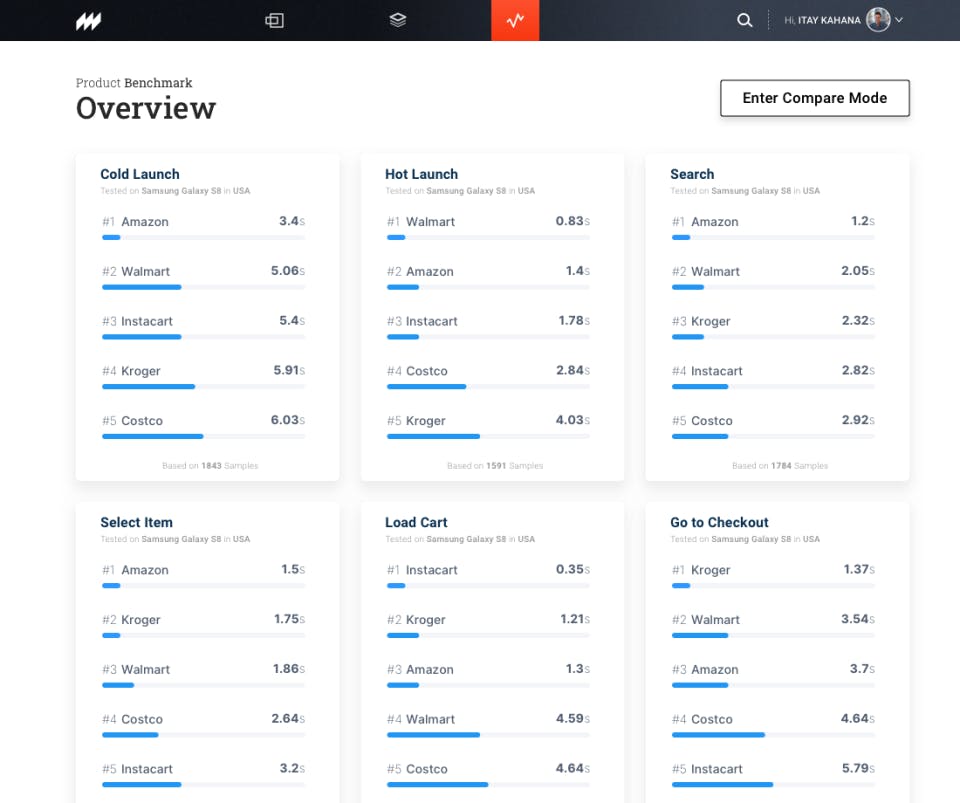Open the Go to Checkout card title
This screenshot has height=803, width=960.
coord(719,523)
